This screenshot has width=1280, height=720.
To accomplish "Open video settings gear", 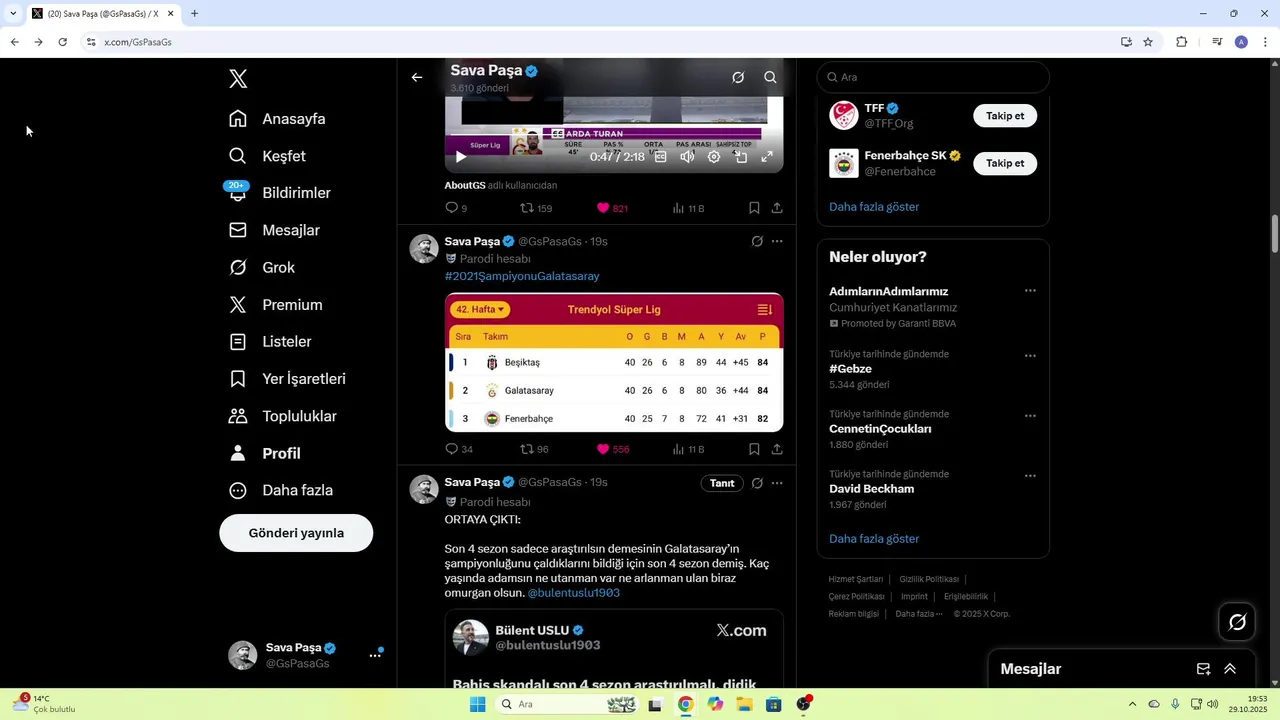I will [x=714, y=157].
